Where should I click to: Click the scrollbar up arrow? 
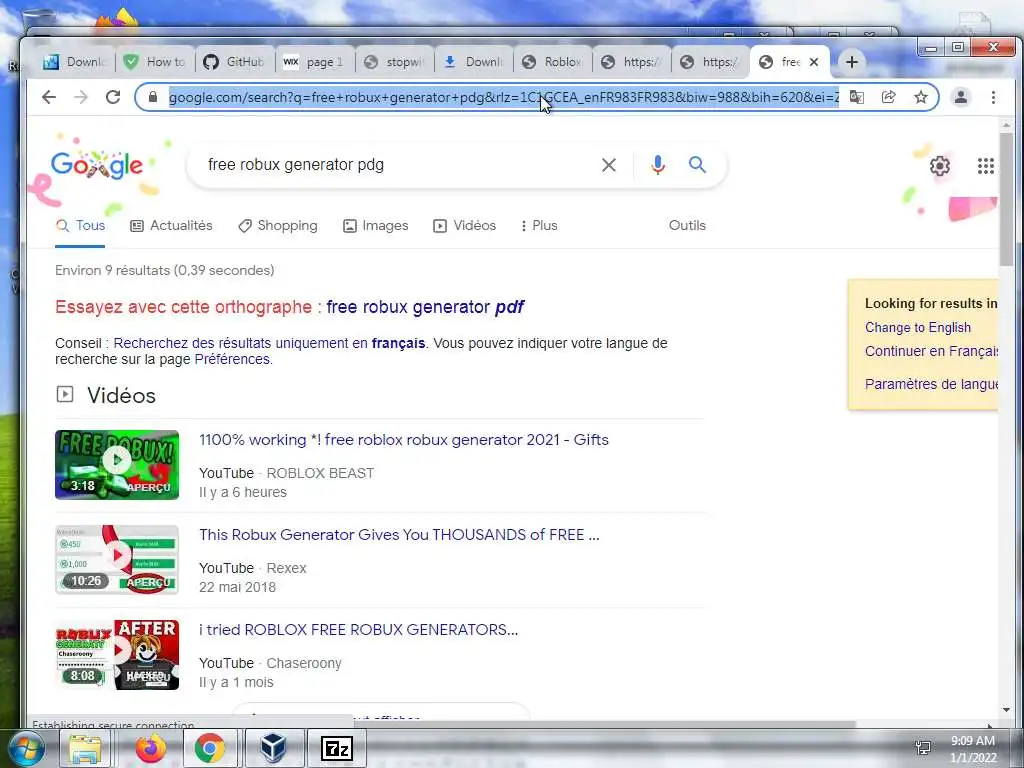(x=1006, y=125)
